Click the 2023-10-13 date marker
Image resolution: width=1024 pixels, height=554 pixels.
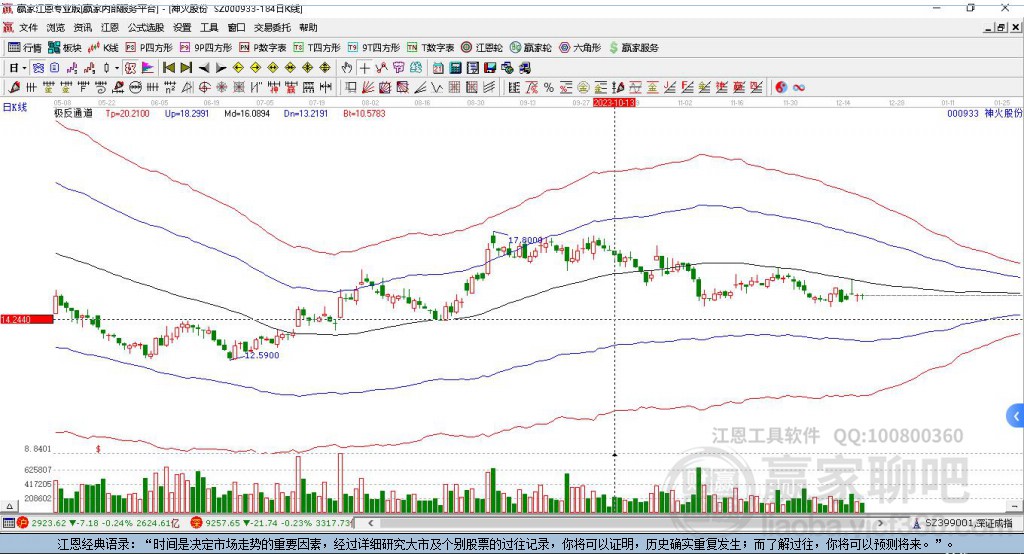(614, 103)
